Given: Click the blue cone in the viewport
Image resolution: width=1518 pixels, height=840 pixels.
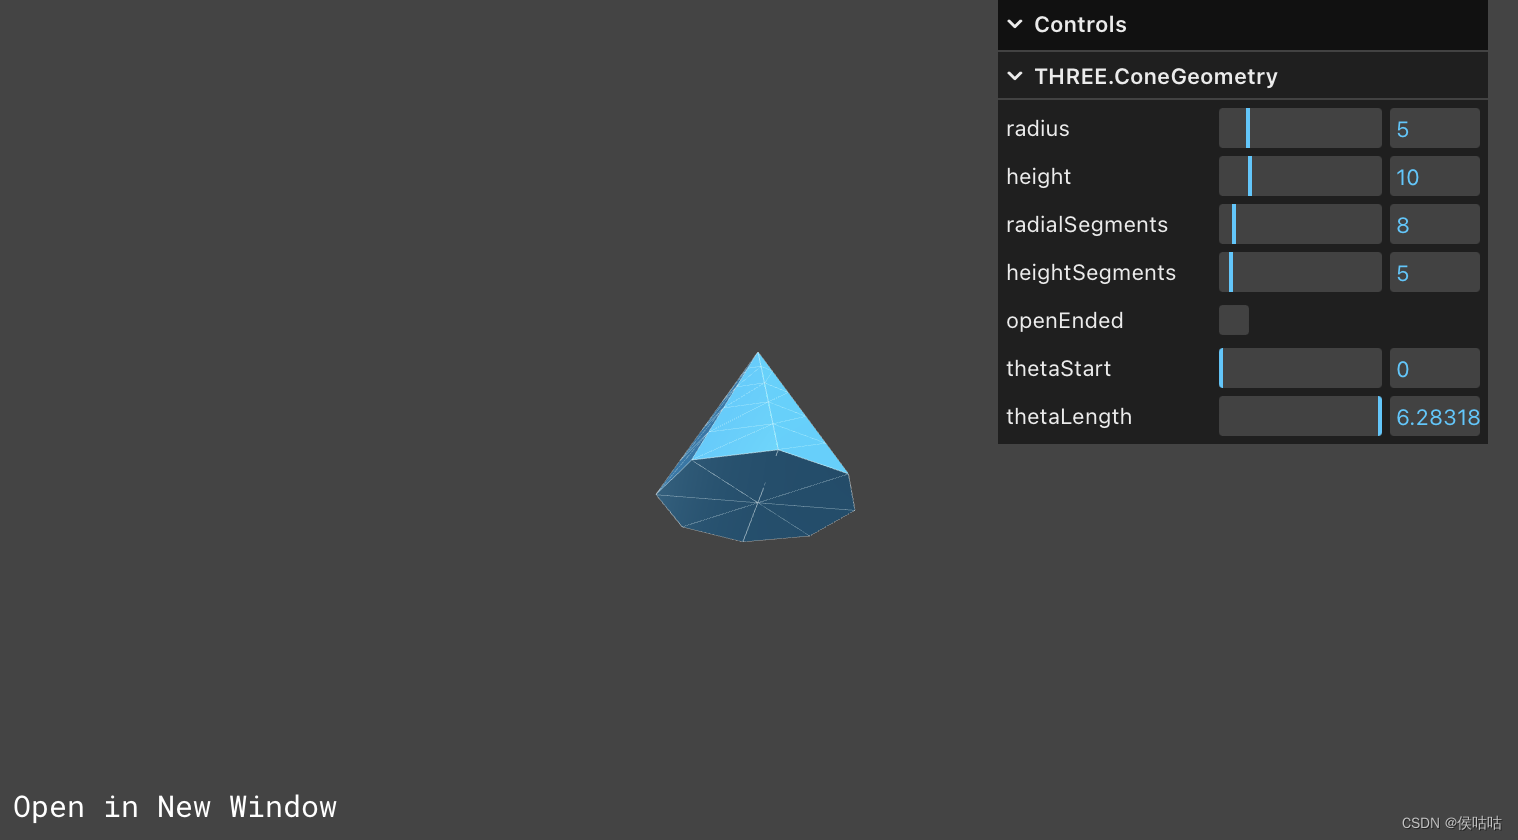Looking at the screenshot, I should (757, 450).
